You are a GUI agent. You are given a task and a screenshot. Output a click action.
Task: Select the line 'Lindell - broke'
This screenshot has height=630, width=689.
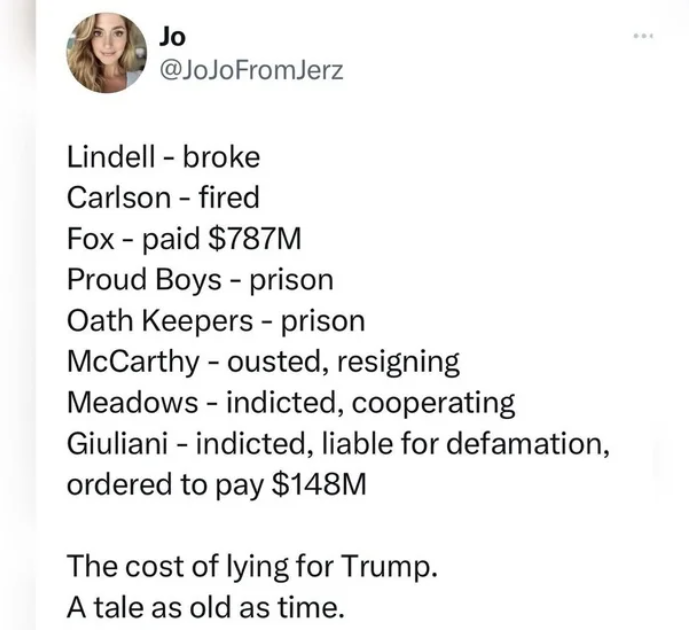tap(163, 157)
